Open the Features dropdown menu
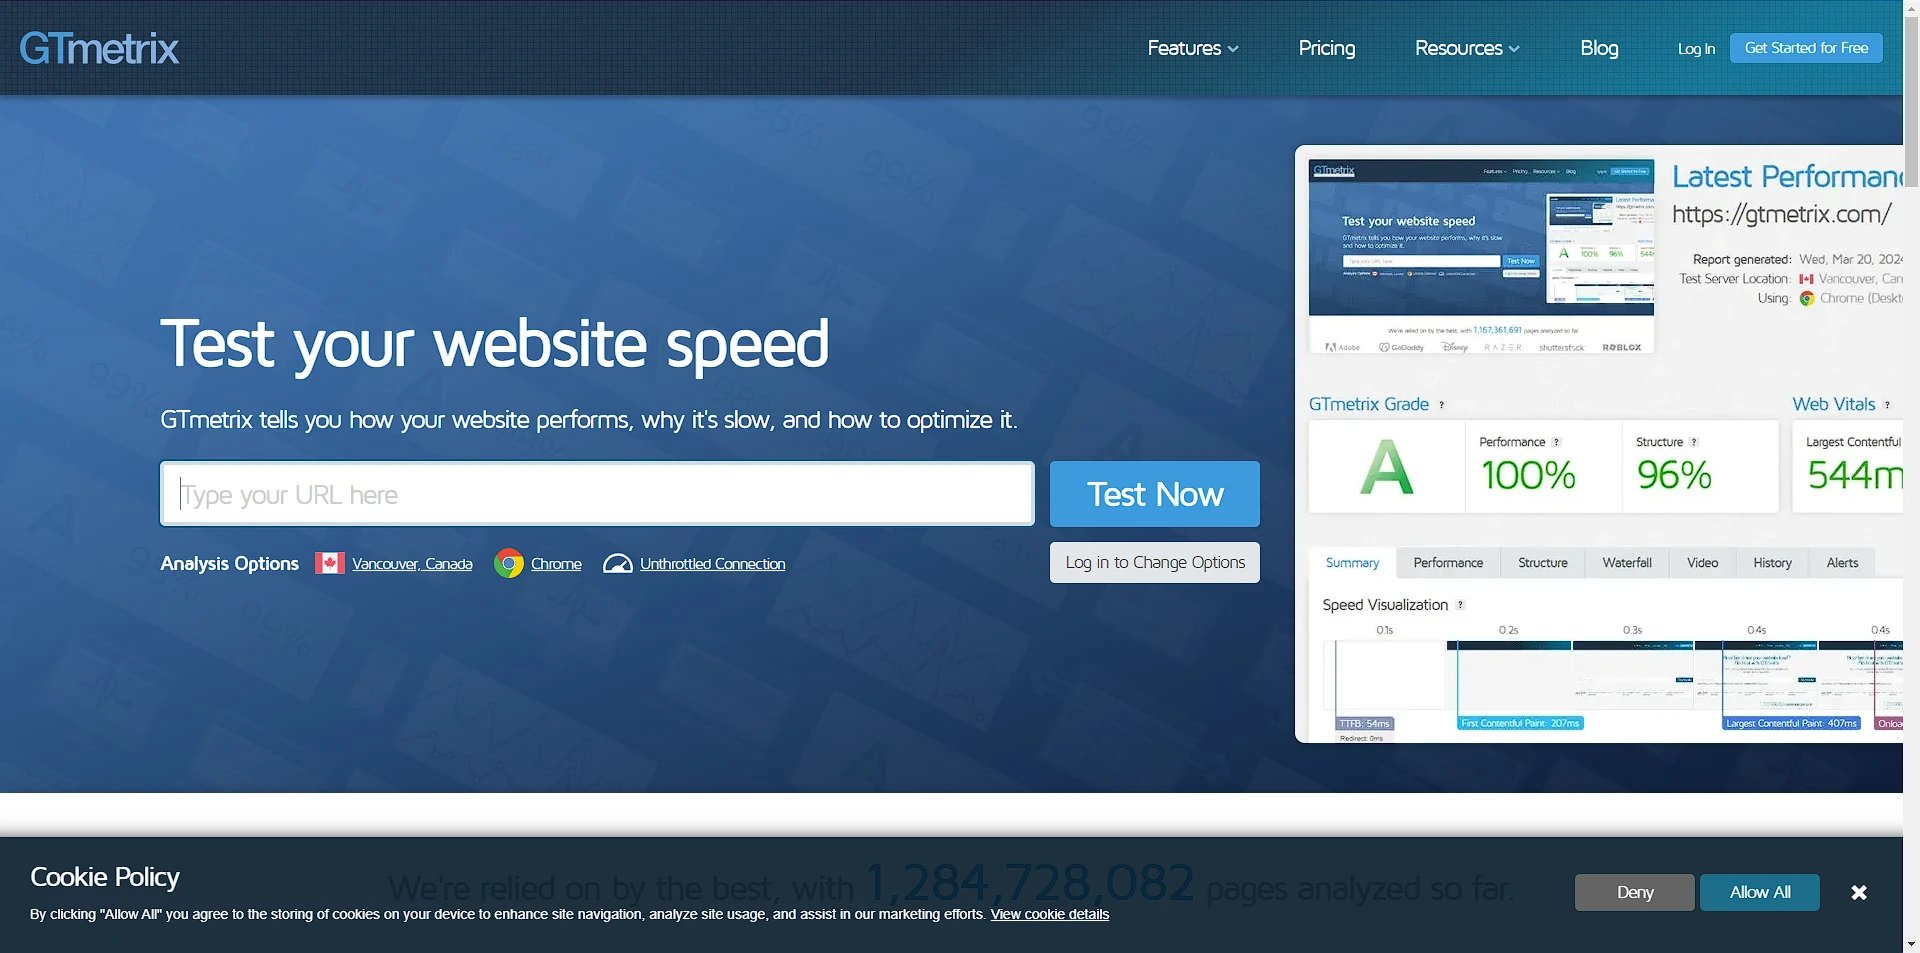The height and width of the screenshot is (953, 1920). pos(1192,48)
